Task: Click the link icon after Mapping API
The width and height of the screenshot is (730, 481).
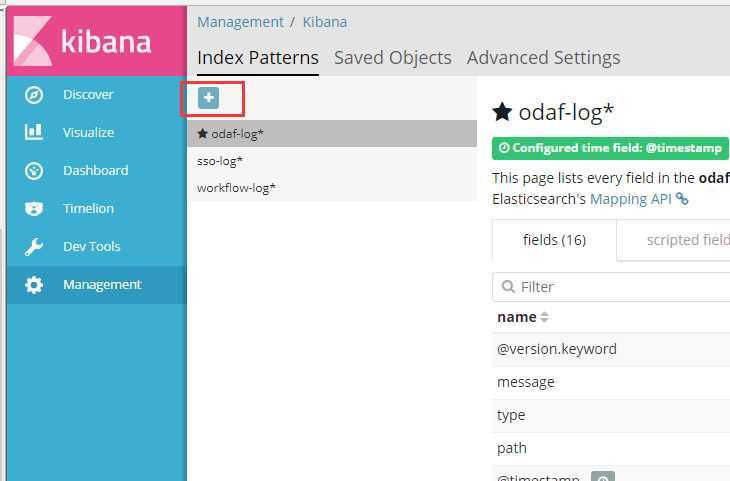Action: coord(682,199)
